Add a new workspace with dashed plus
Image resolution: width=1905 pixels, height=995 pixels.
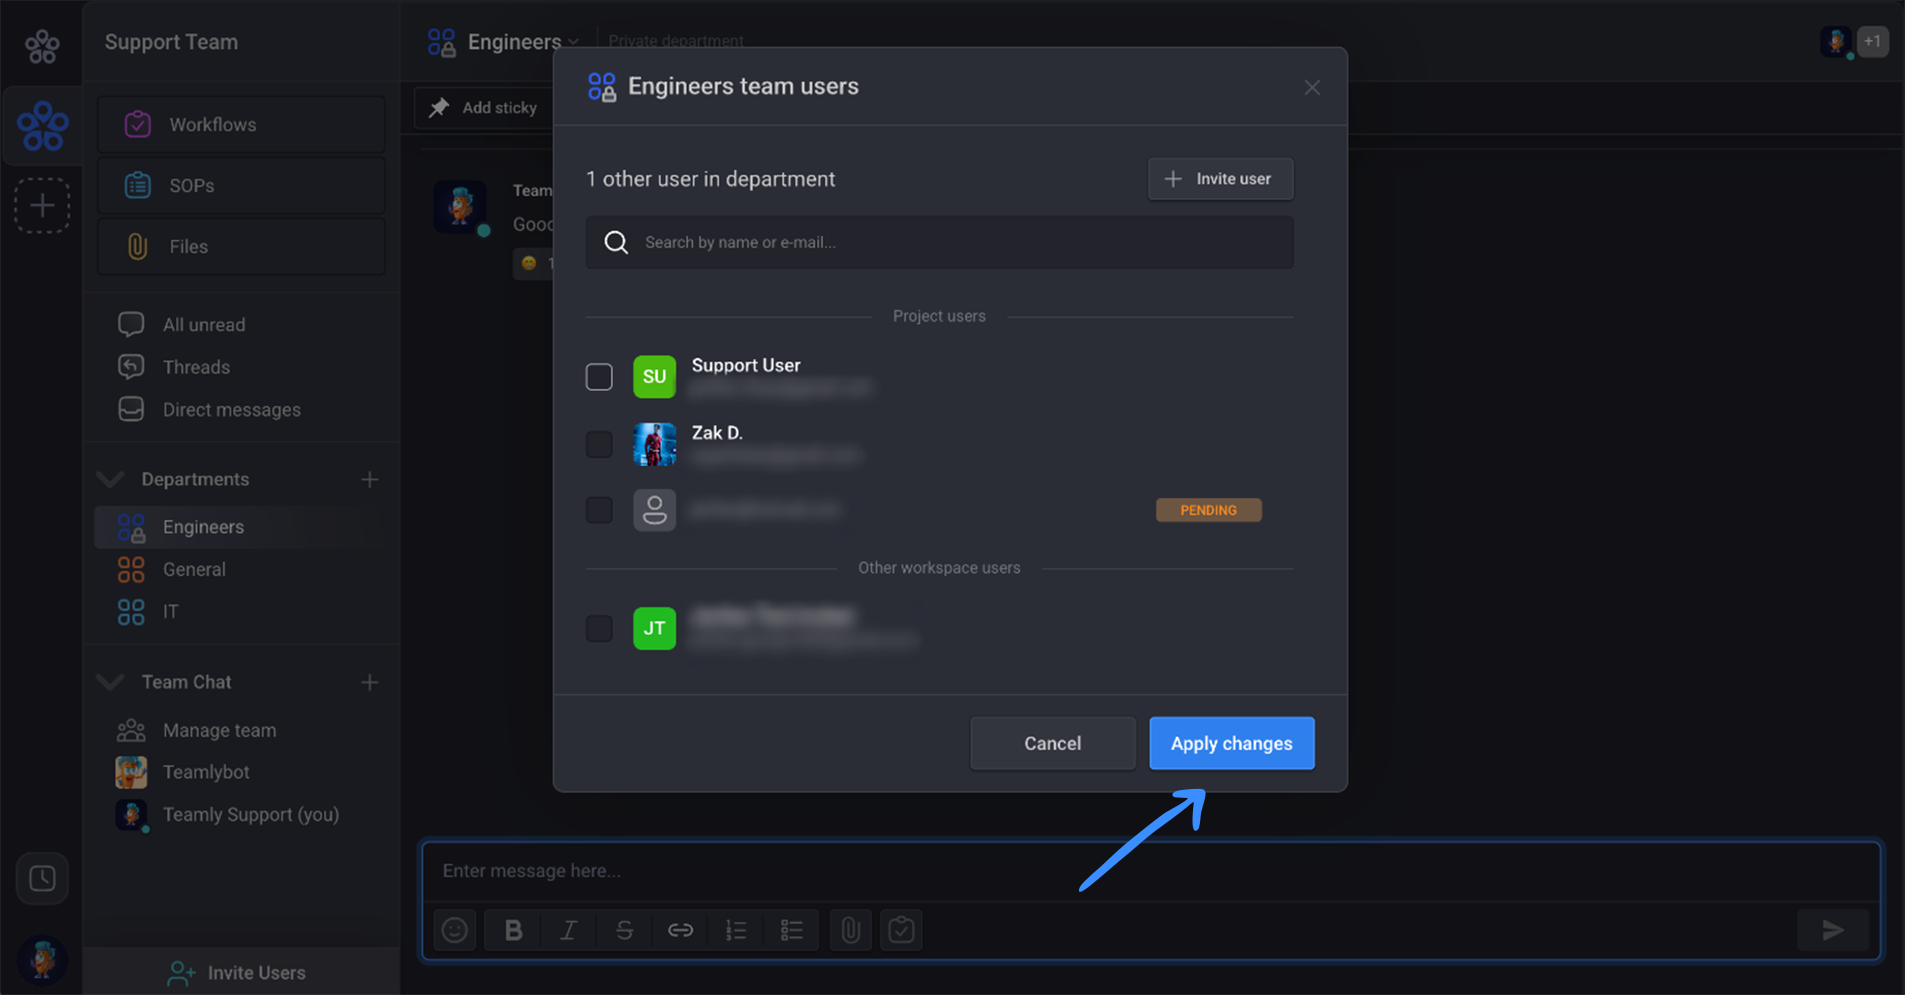42,206
